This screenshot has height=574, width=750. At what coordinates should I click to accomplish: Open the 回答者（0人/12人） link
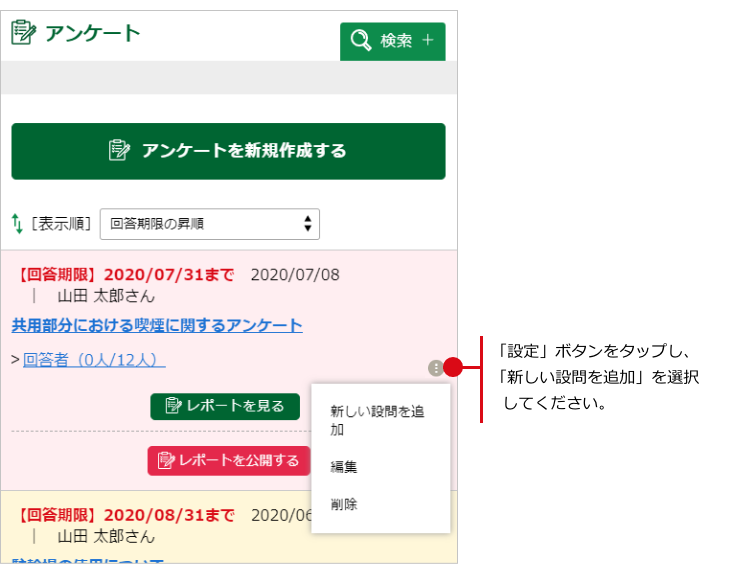(94, 359)
